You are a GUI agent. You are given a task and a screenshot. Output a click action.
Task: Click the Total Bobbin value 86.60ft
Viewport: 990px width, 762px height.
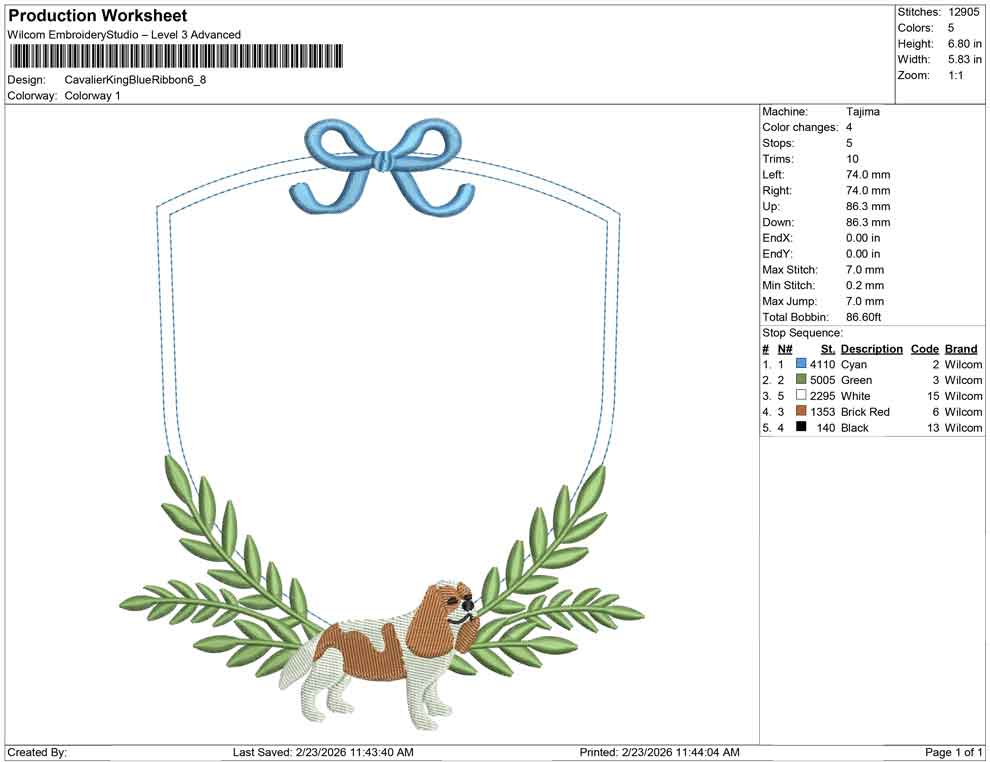point(864,317)
